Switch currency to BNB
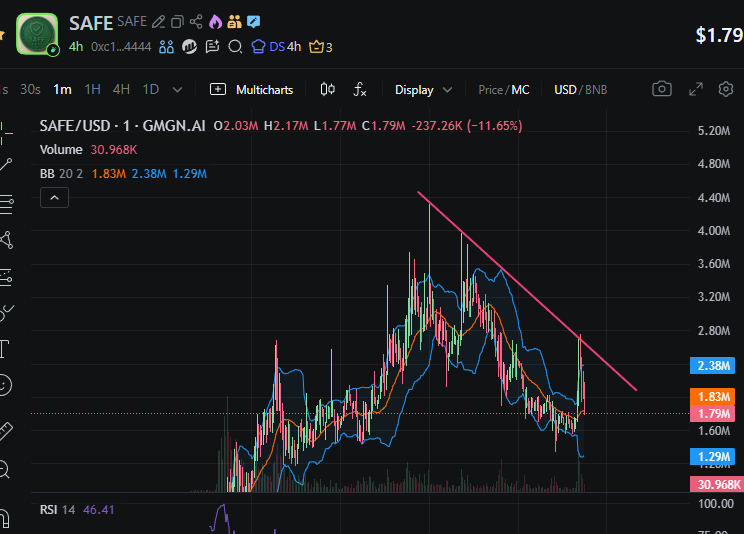Viewport: 744px width, 534px height. click(596, 89)
